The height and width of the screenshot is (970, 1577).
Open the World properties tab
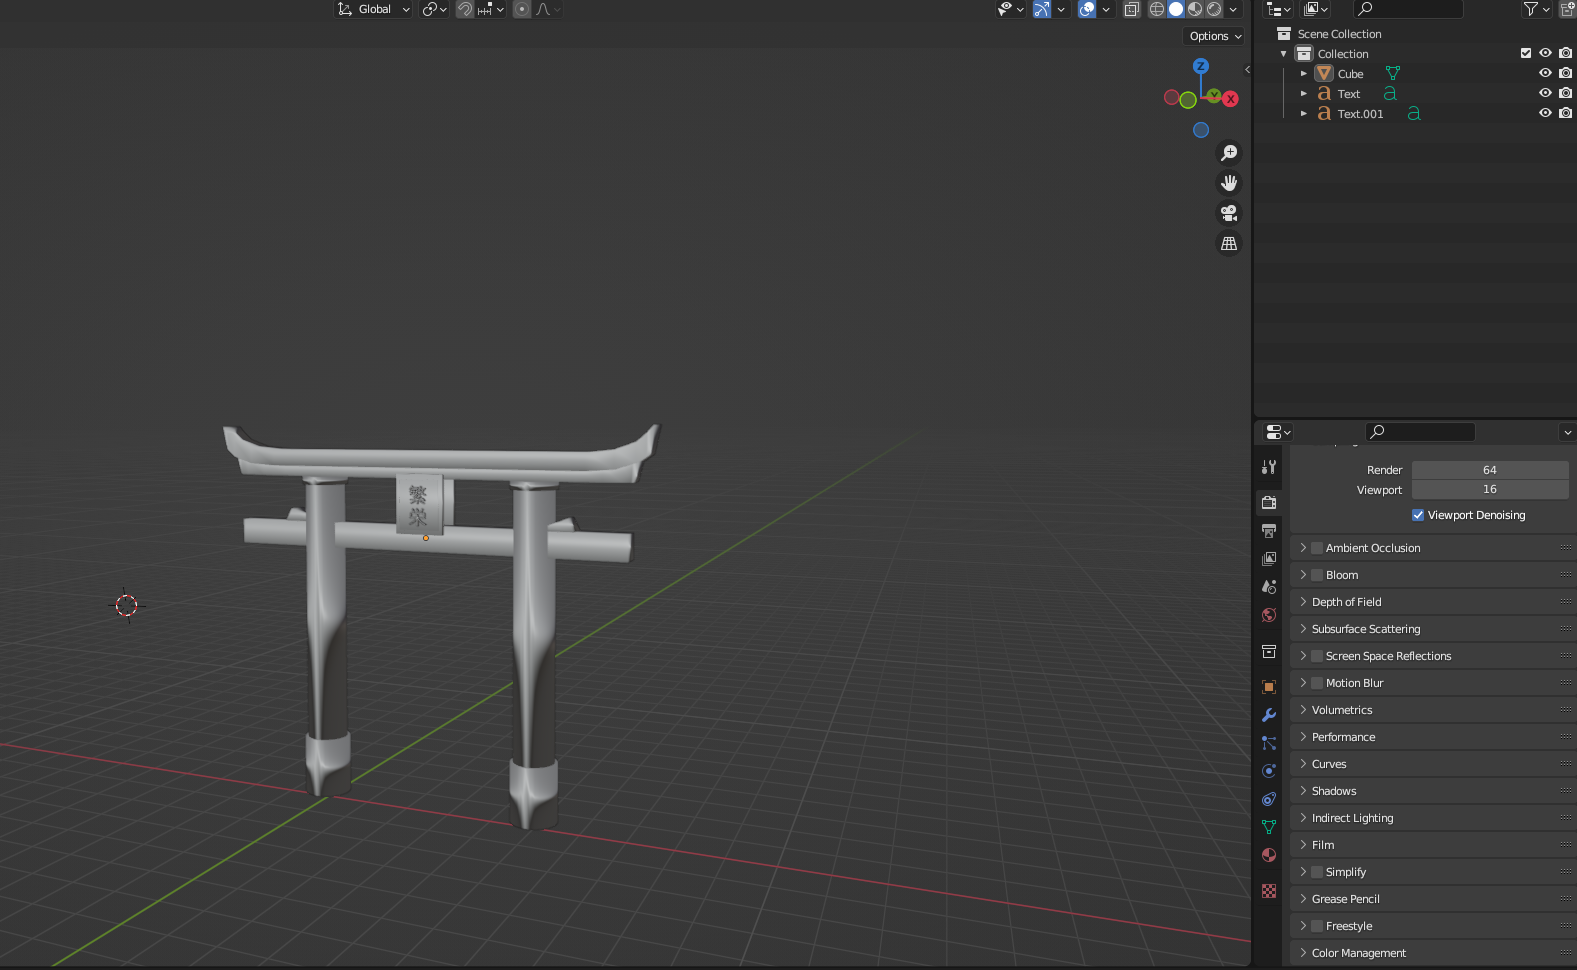1269,615
